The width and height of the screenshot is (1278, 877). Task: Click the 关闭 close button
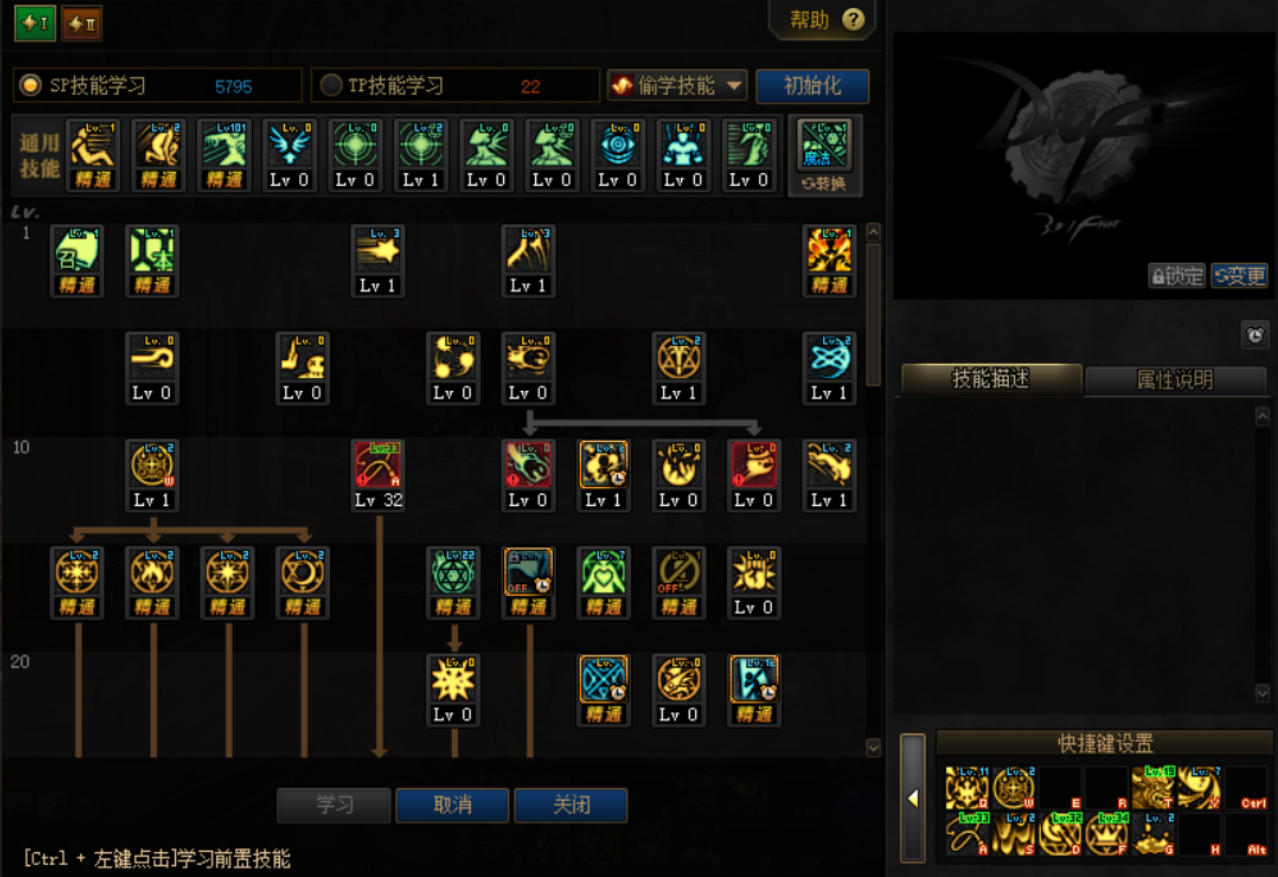(571, 805)
